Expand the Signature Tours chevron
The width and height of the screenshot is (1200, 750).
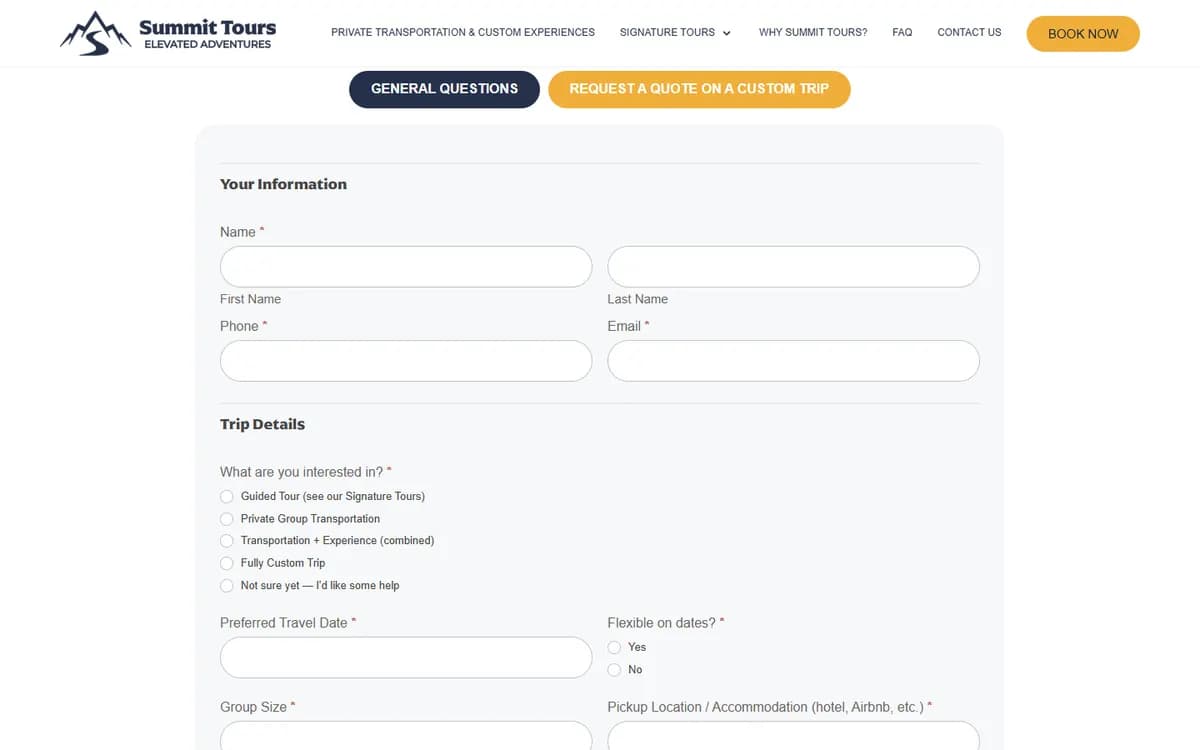[727, 33]
